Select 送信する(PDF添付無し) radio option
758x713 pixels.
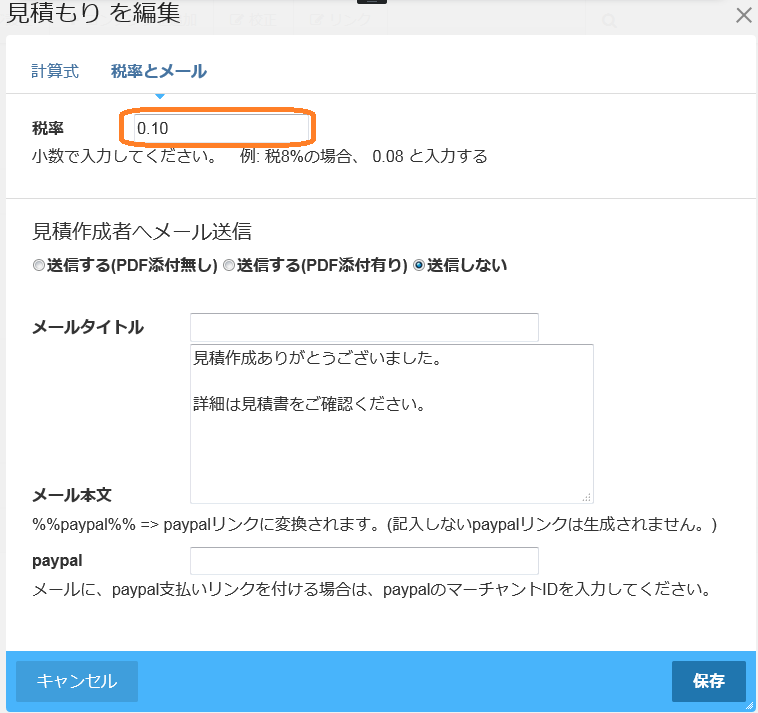pos(39,266)
